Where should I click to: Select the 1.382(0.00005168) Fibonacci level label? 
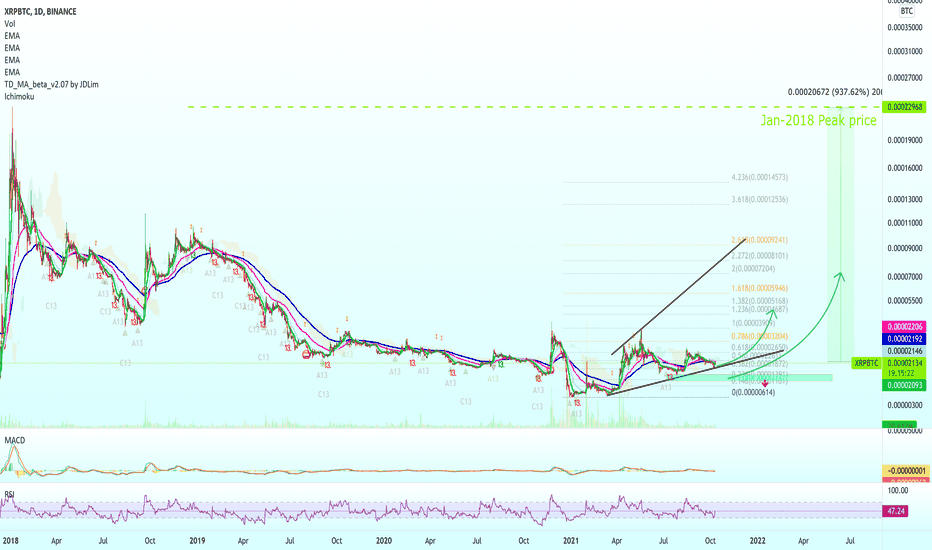pos(760,301)
